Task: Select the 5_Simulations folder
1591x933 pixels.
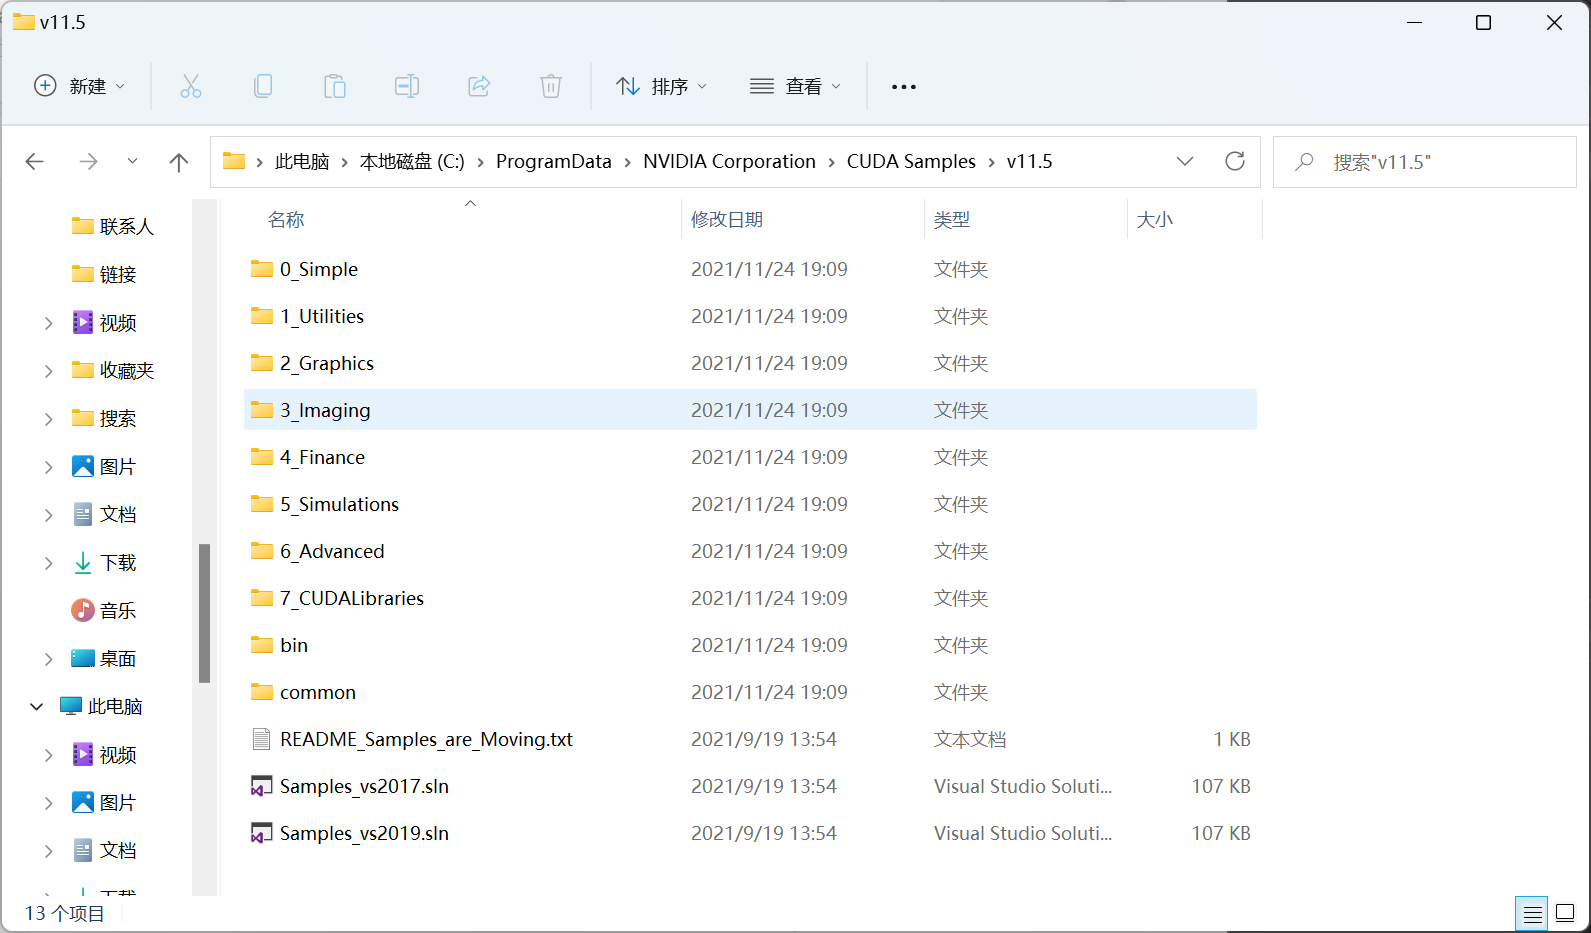Action: [339, 504]
